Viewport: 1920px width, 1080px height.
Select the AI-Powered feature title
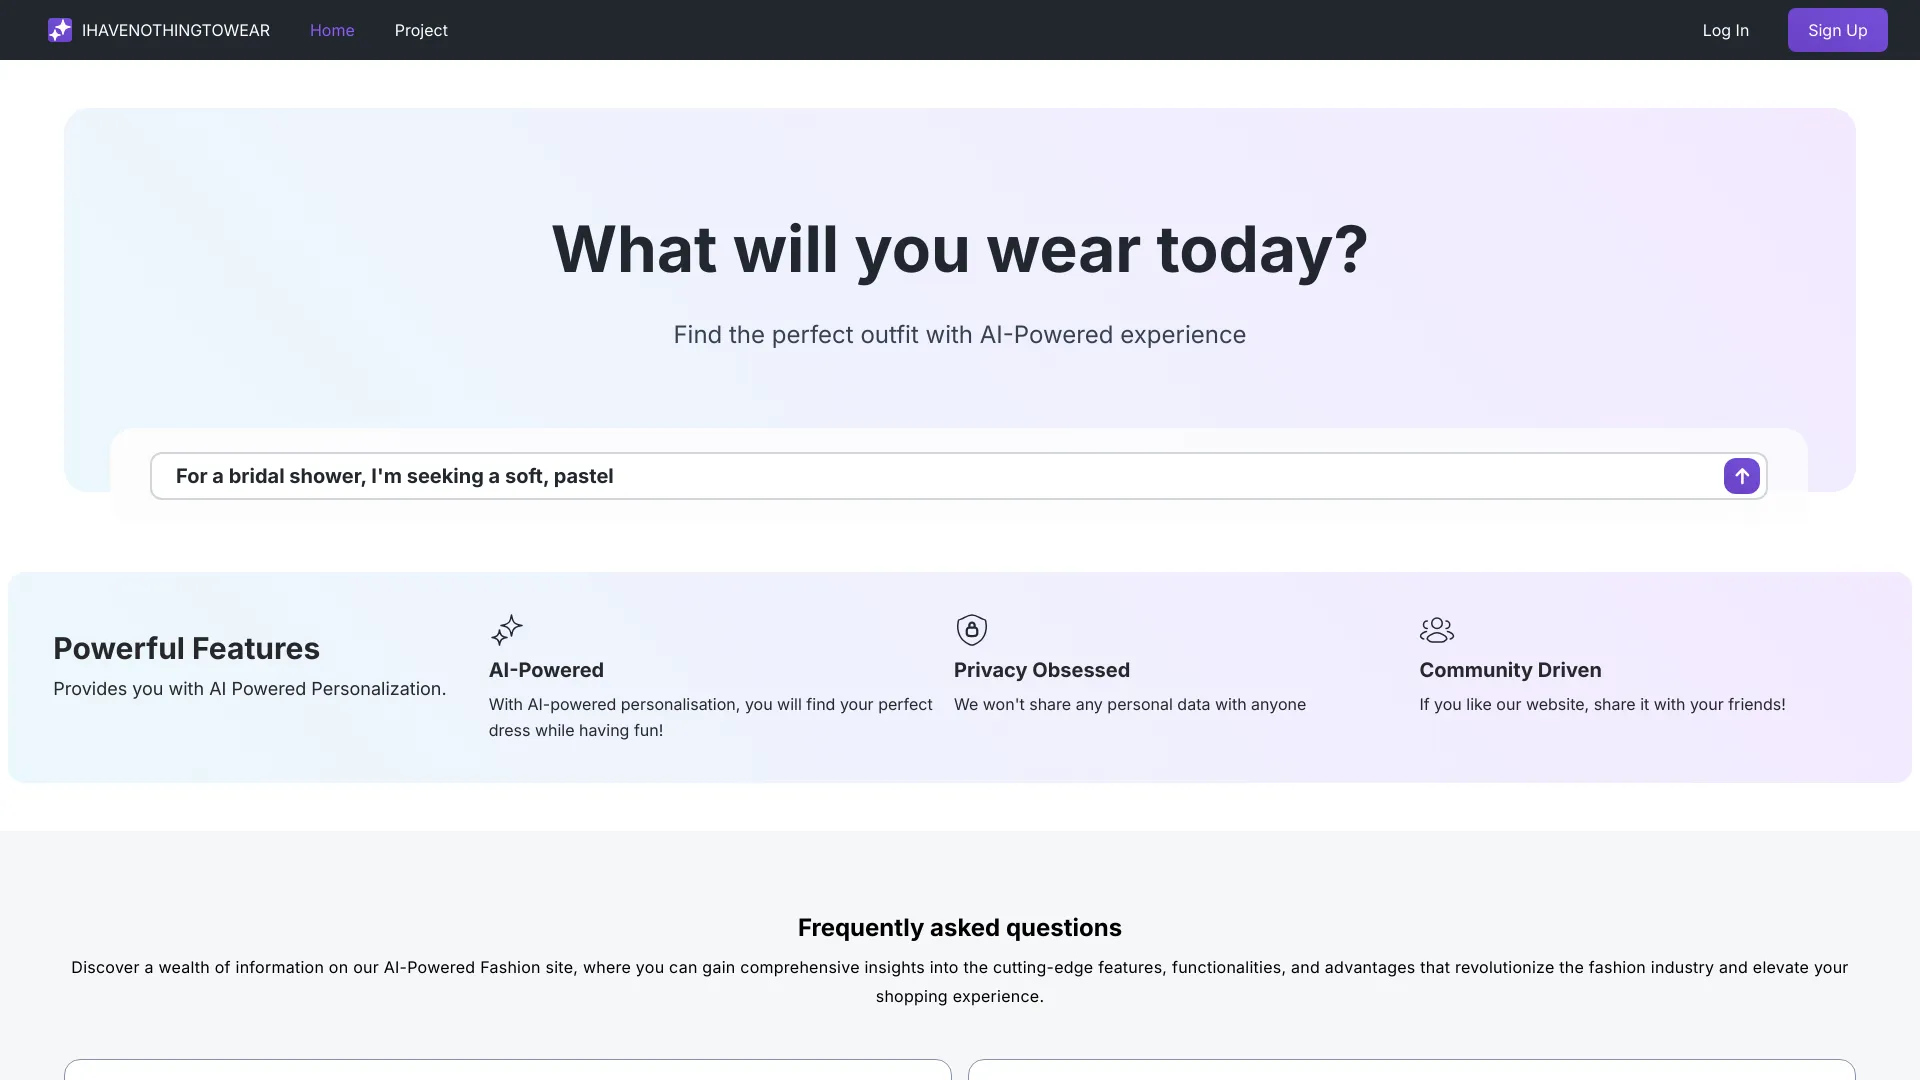546,670
